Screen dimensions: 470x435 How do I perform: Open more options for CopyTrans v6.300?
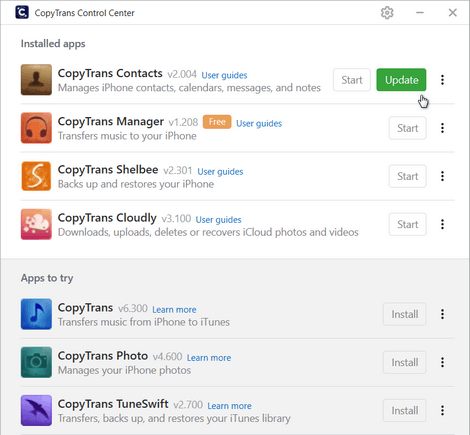[442, 314]
